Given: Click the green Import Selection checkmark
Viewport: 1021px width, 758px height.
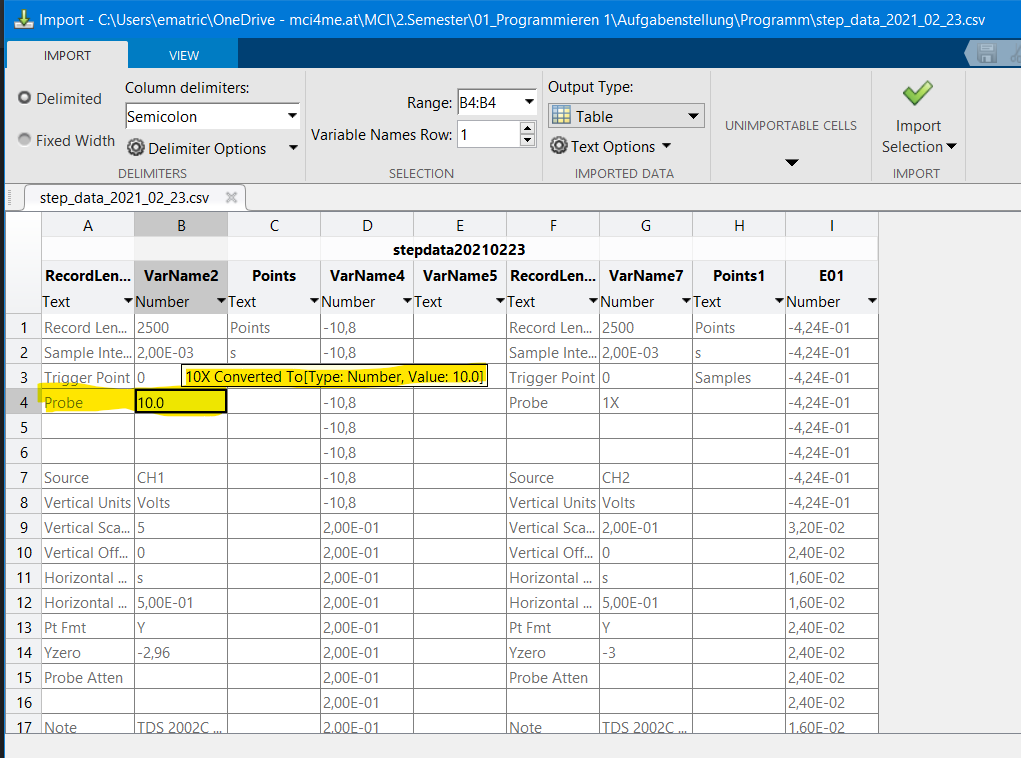Looking at the screenshot, I should [917, 95].
